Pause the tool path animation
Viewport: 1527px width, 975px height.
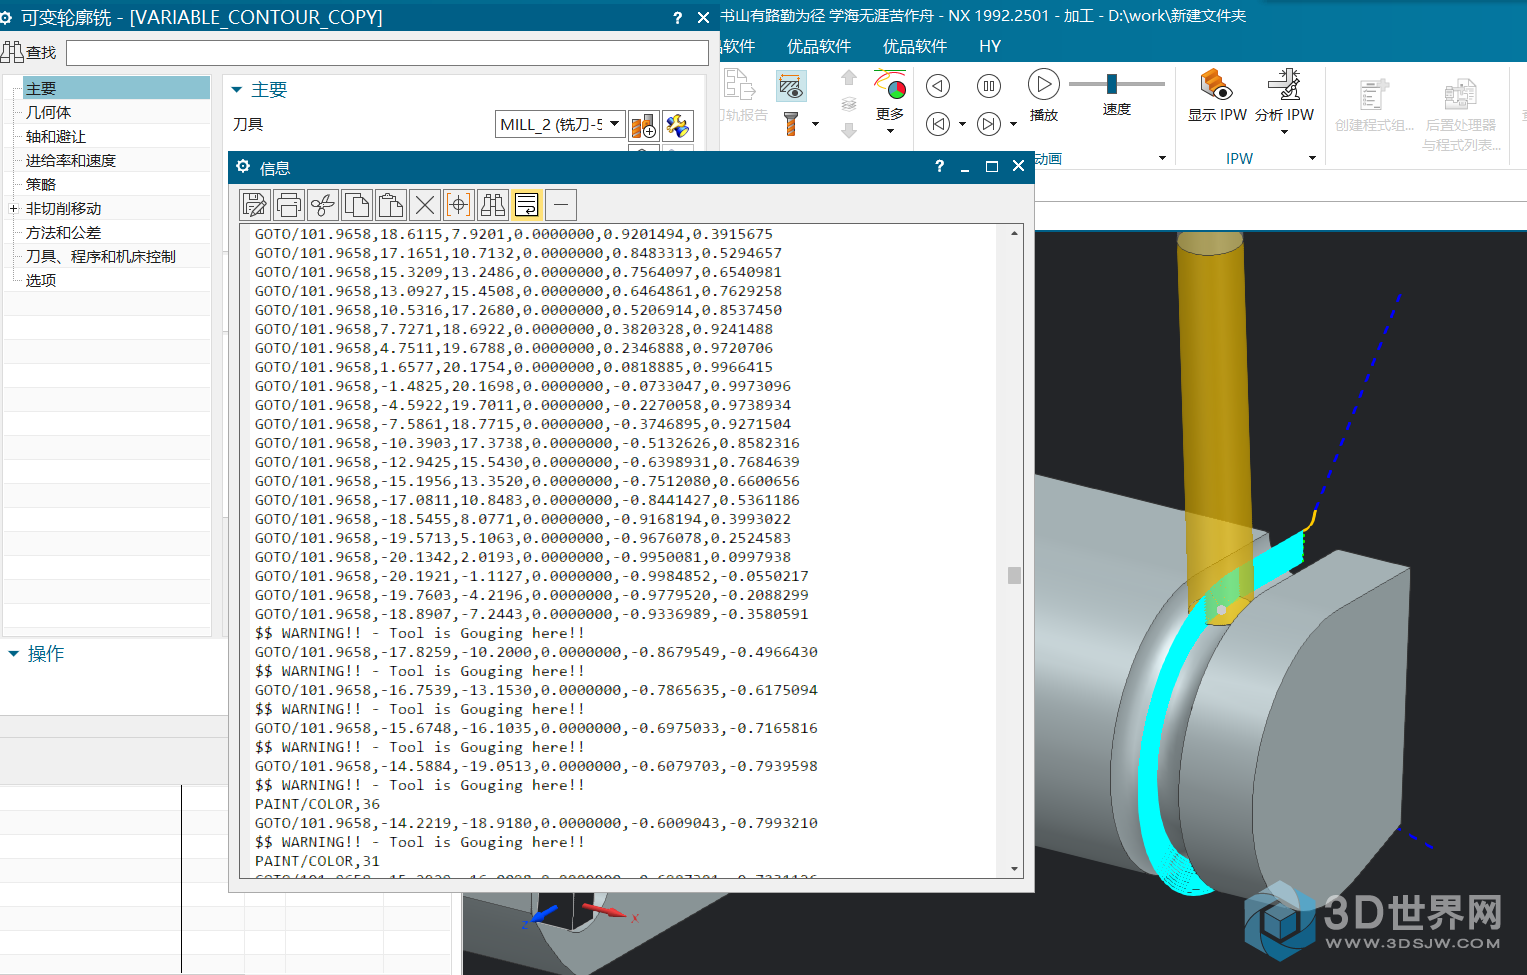[989, 86]
